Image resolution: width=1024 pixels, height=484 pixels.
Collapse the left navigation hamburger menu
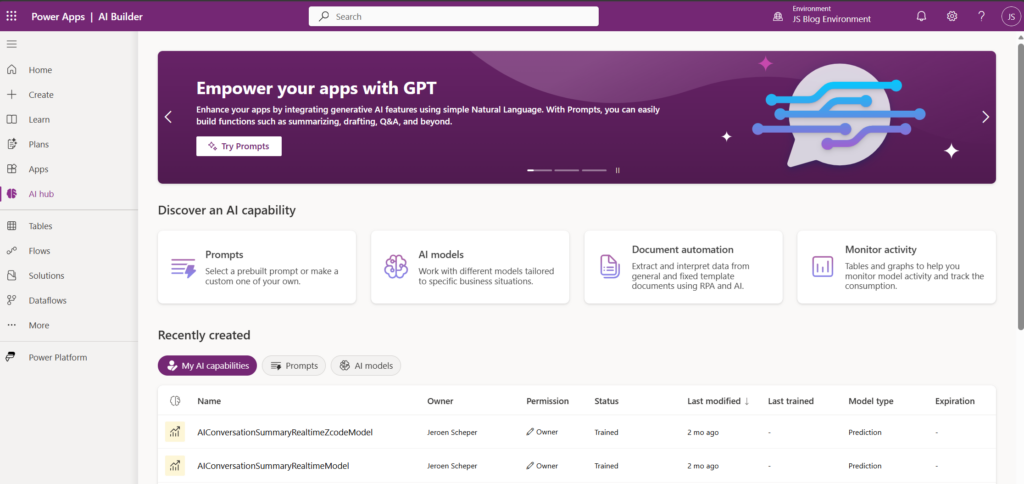pos(12,44)
